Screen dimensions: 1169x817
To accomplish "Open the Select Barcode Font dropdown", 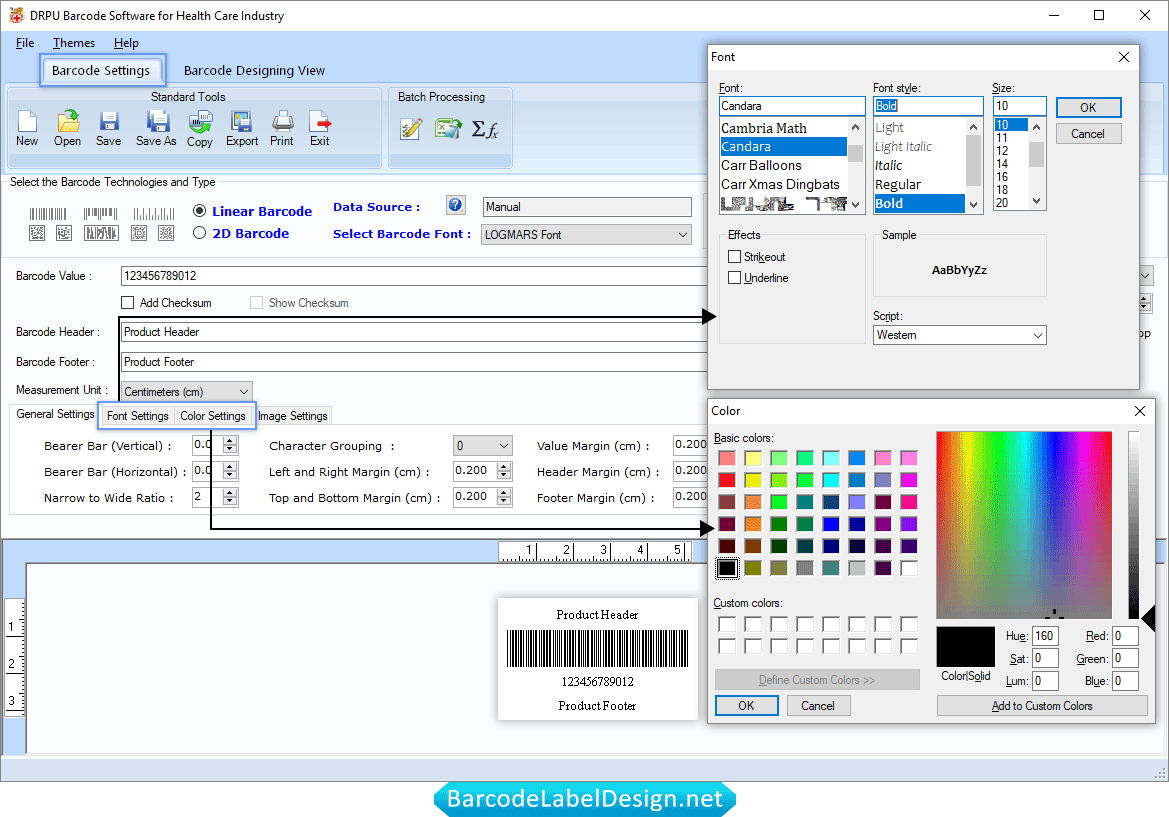I will [586, 235].
